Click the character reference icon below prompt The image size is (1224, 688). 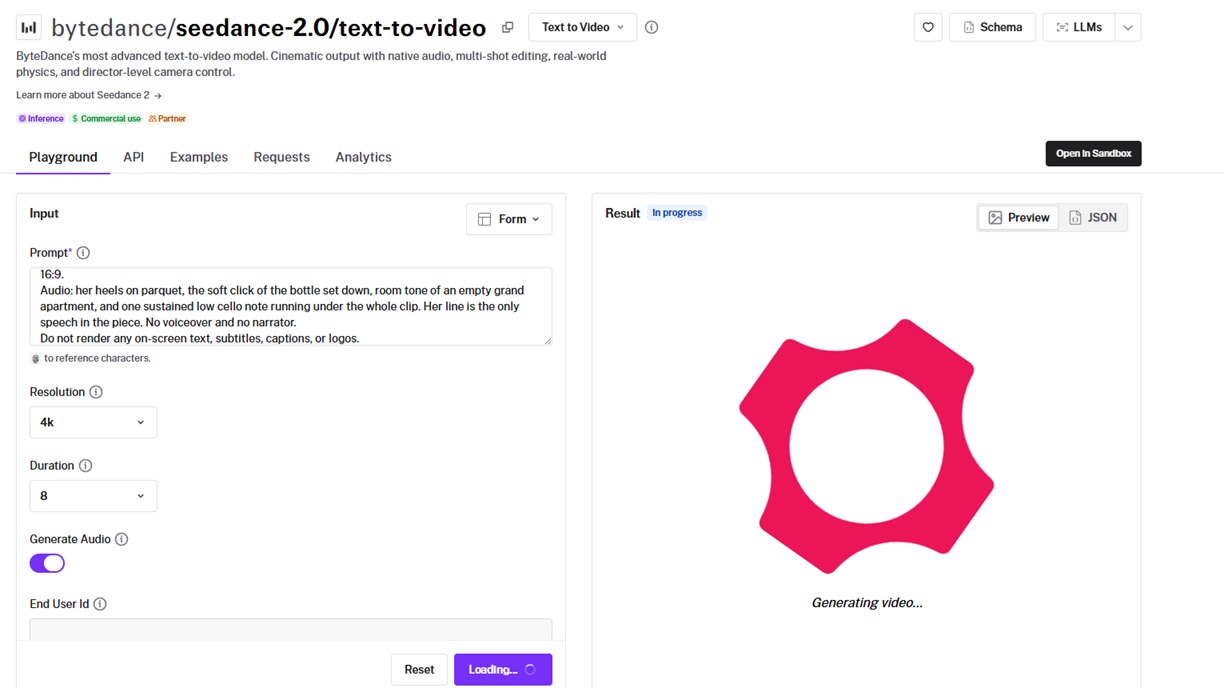(35, 358)
